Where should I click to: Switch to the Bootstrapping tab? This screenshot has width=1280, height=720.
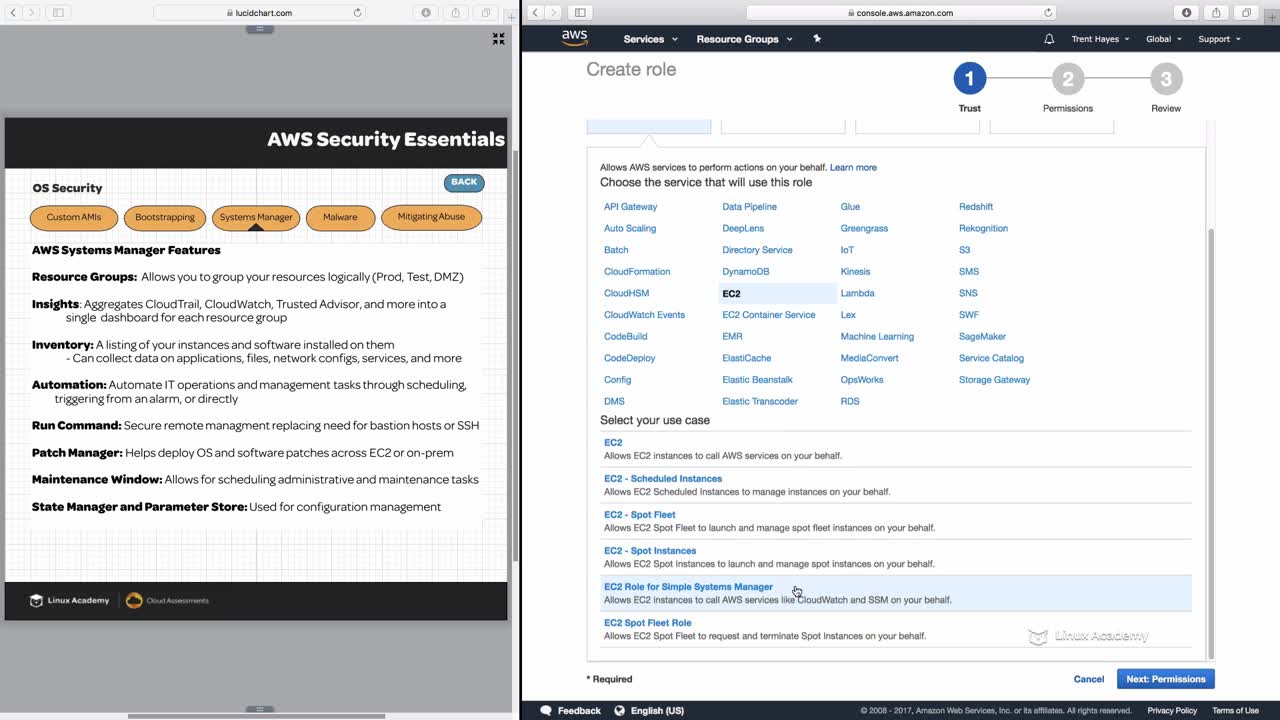coord(165,217)
